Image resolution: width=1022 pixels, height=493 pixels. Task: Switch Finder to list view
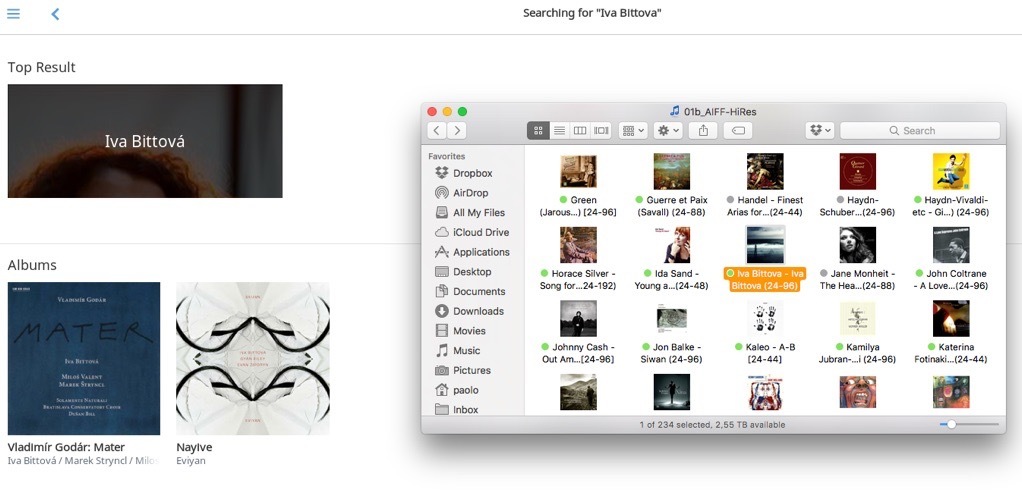pyautogui.click(x=559, y=130)
